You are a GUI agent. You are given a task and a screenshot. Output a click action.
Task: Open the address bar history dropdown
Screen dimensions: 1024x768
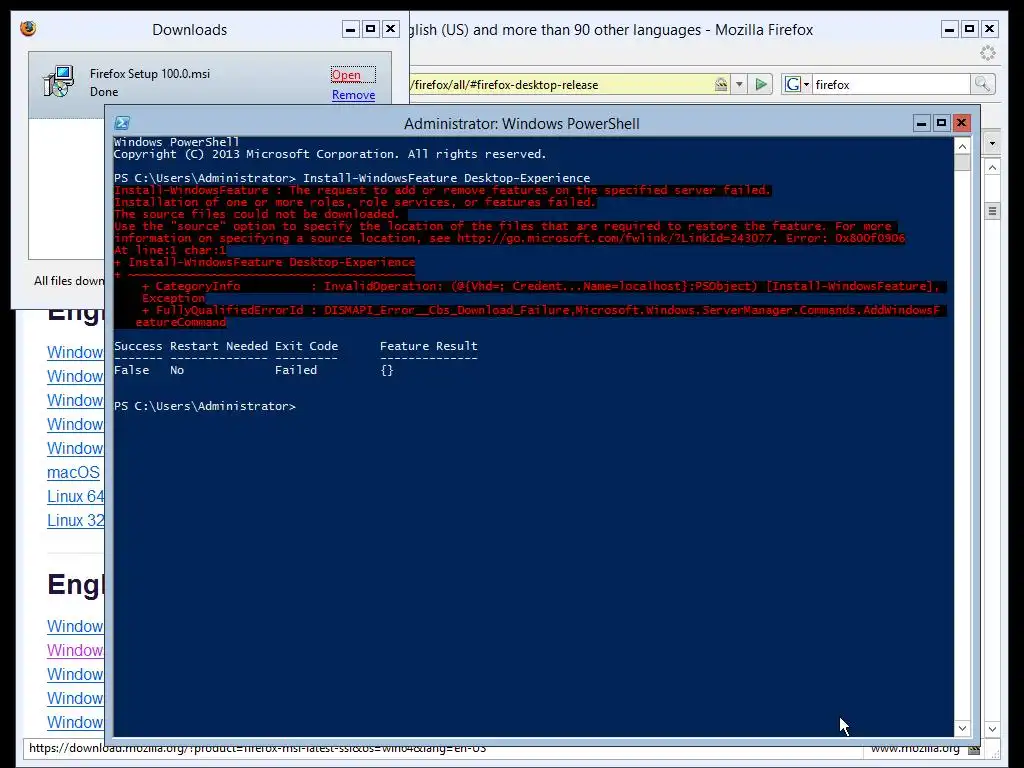[x=739, y=84]
